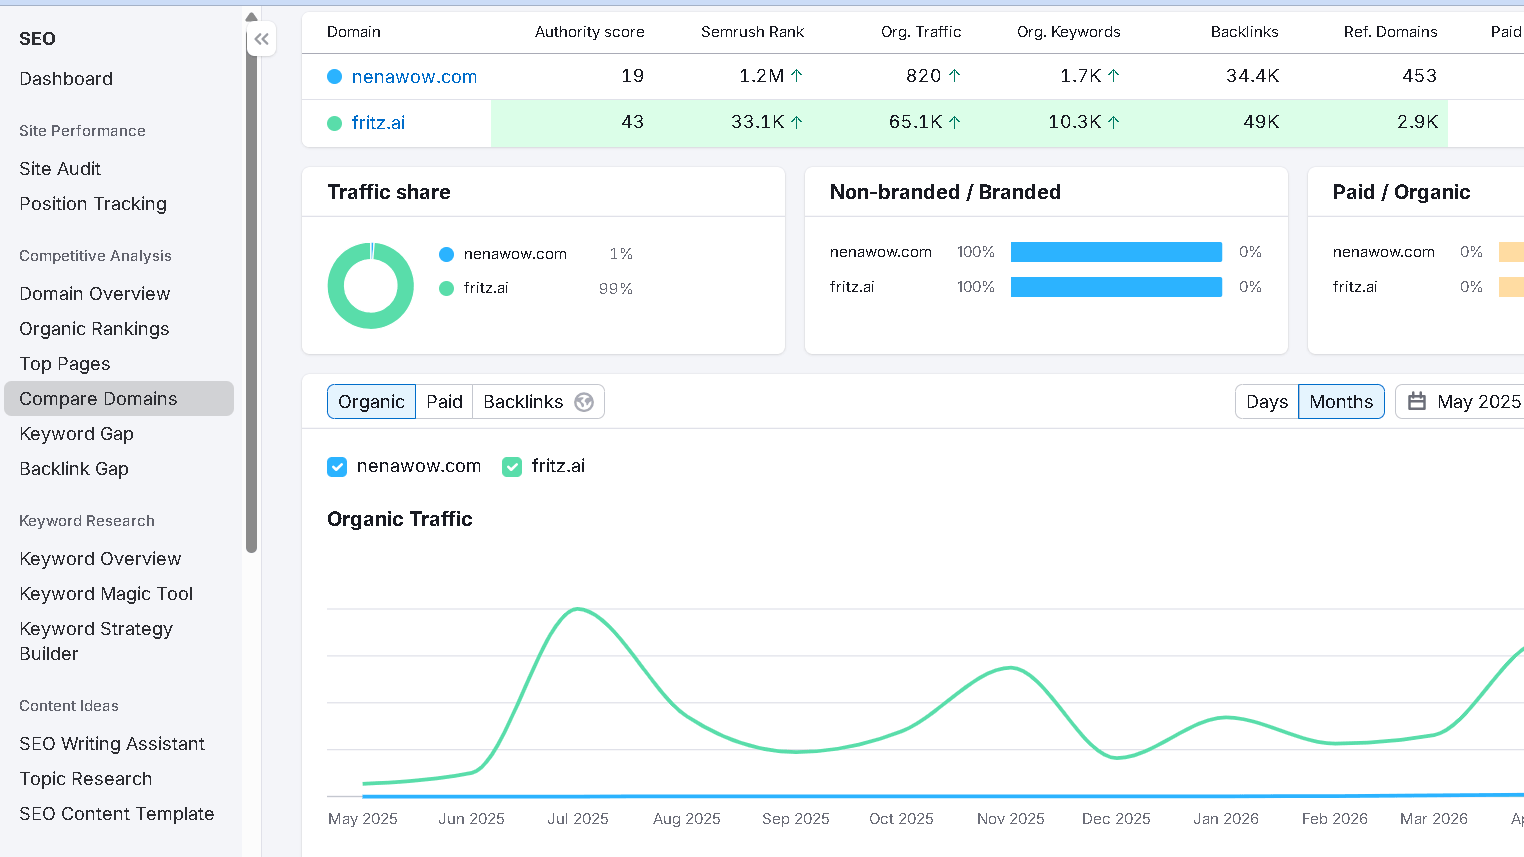The height and width of the screenshot is (857, 1524).
Task: Click the sidebar vertical scrollbar
Action: 251,290
